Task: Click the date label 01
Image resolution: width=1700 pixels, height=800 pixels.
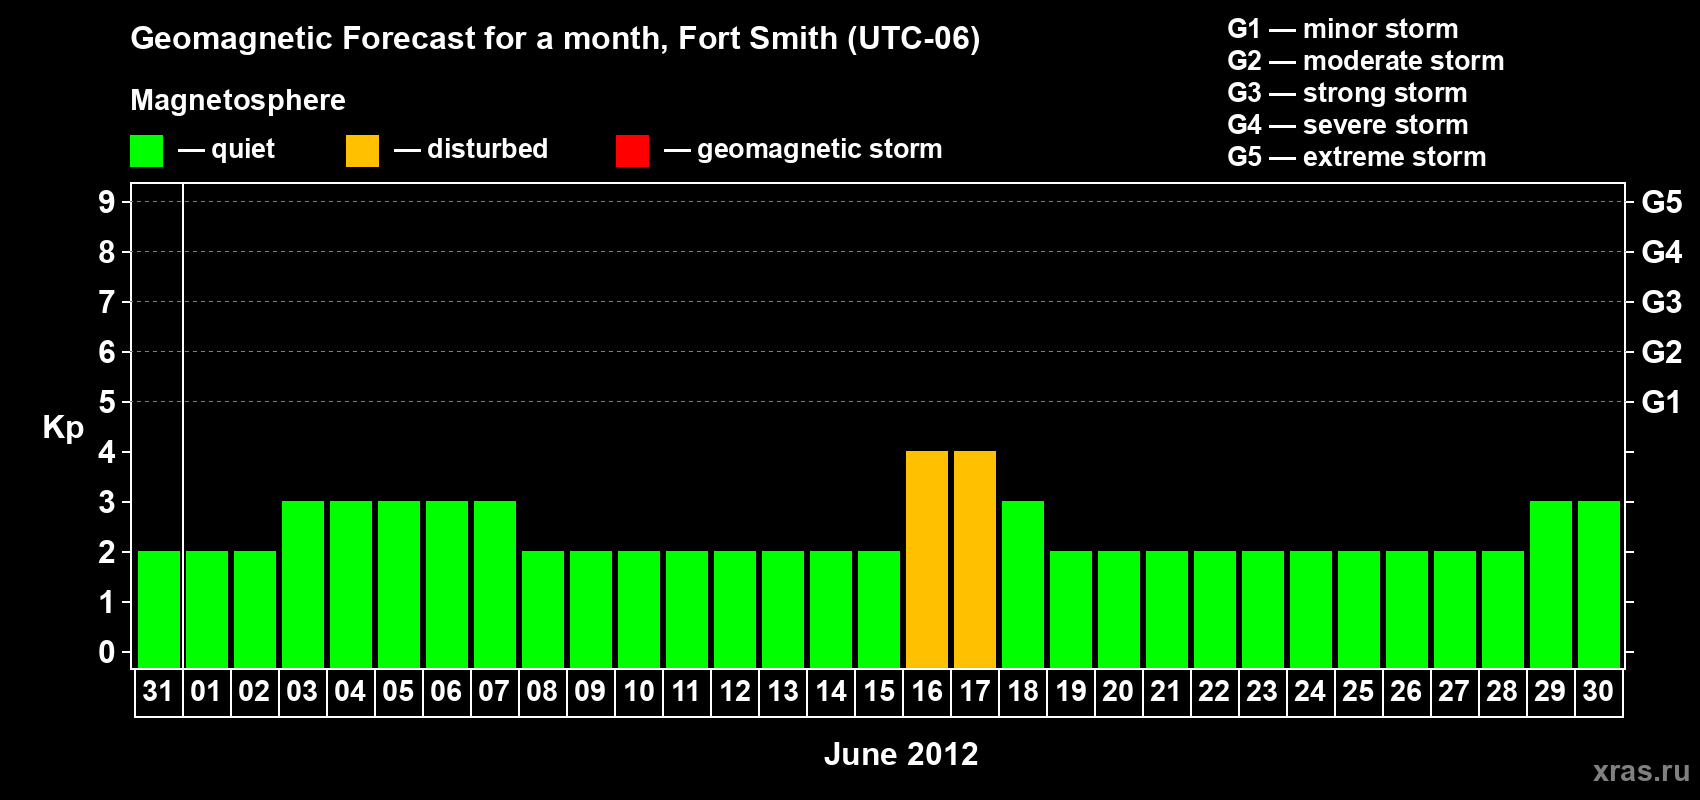Action: coord(206,691)
